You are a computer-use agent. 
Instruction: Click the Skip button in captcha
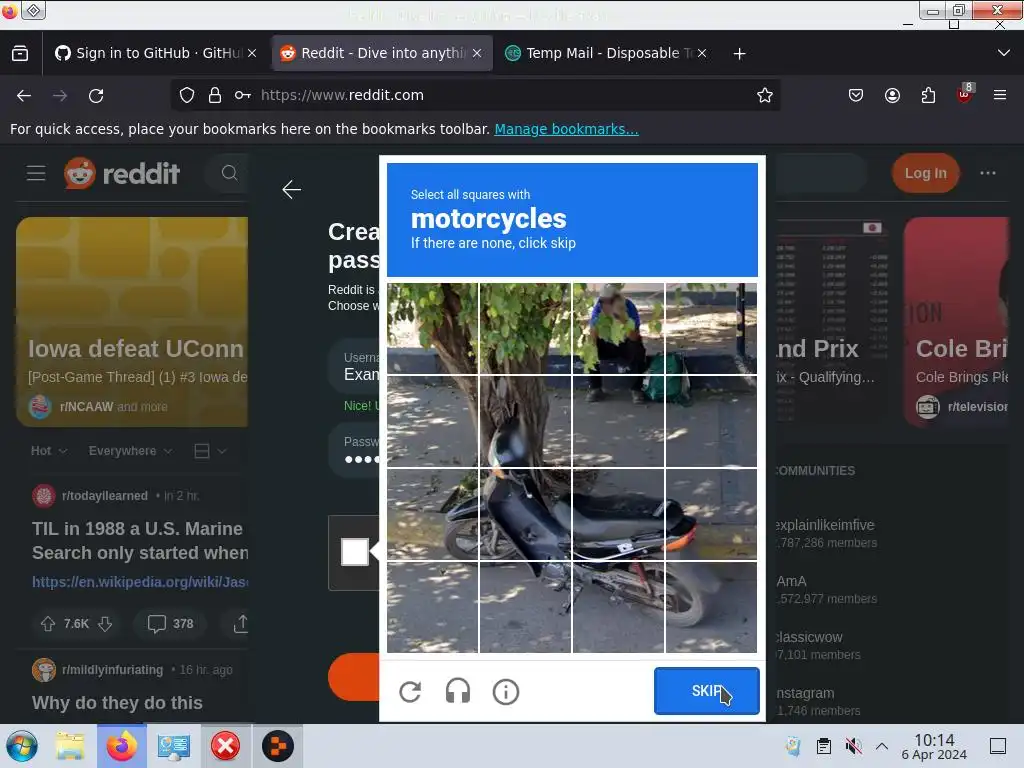(707, 691)
